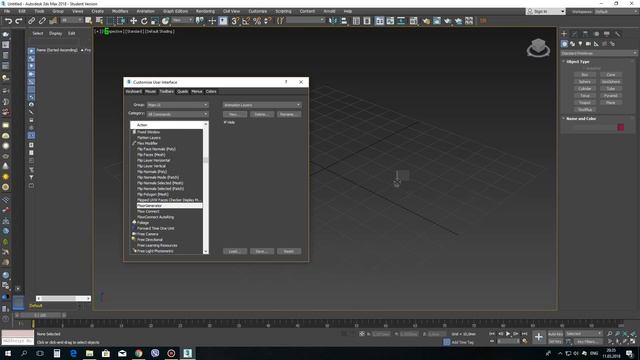Select the Cameras category icon
The height and width of the screenshot is (360, 640).
click(588, 44)
